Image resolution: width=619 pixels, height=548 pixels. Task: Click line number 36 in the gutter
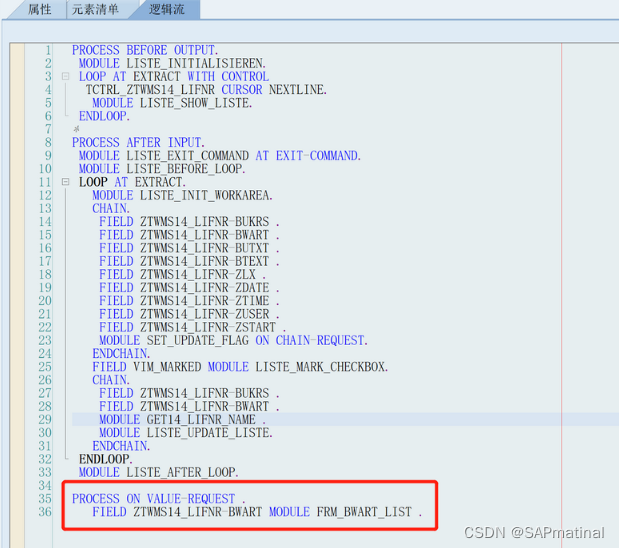tap(45, 512)
